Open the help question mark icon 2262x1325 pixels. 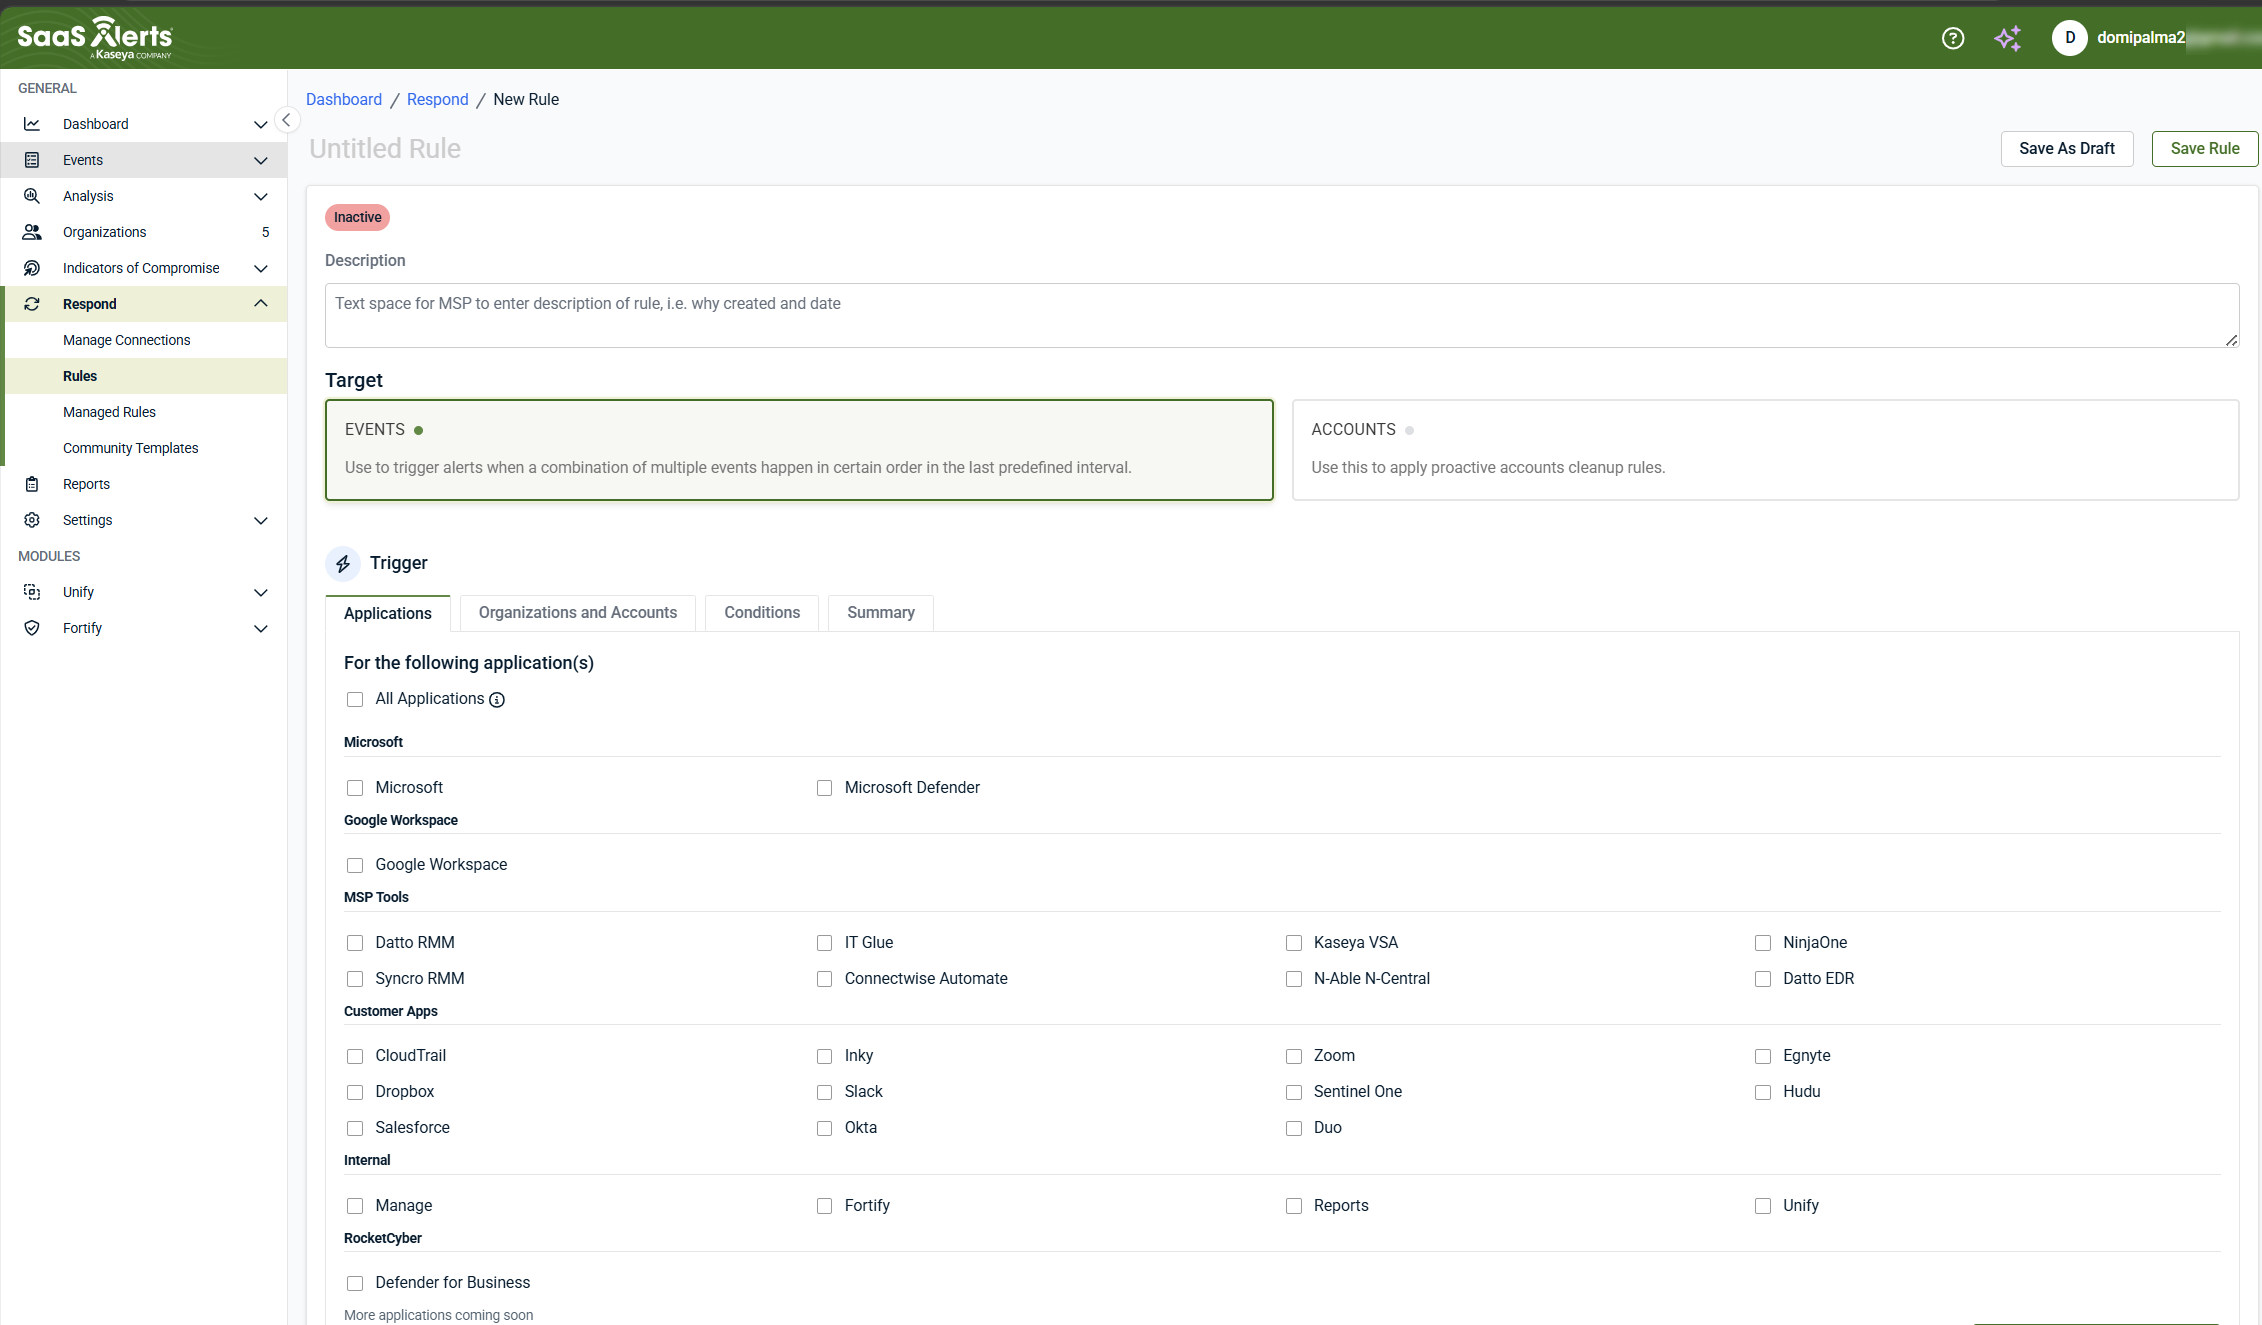1953,38
